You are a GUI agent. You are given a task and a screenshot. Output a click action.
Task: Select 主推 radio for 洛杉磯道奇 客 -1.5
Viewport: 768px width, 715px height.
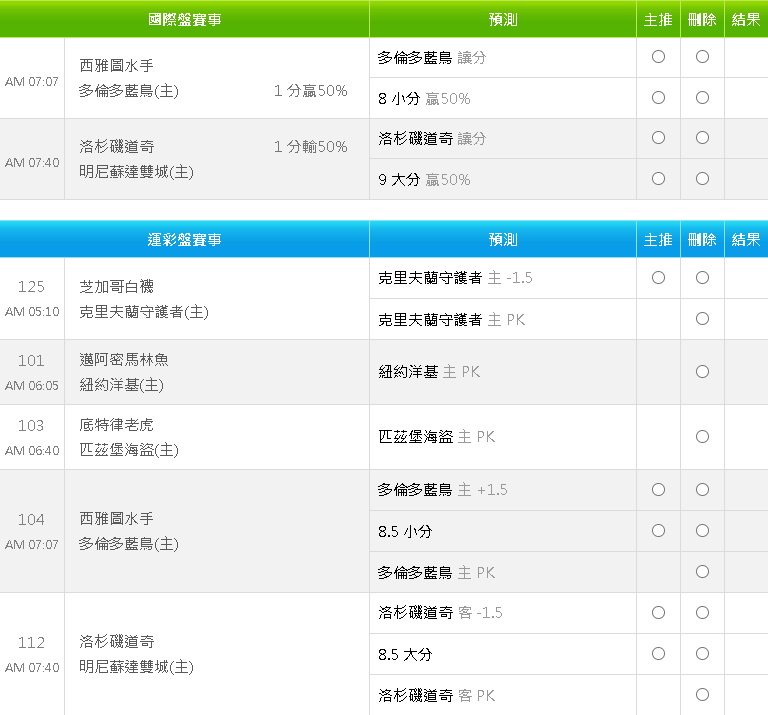click(658, 613)
